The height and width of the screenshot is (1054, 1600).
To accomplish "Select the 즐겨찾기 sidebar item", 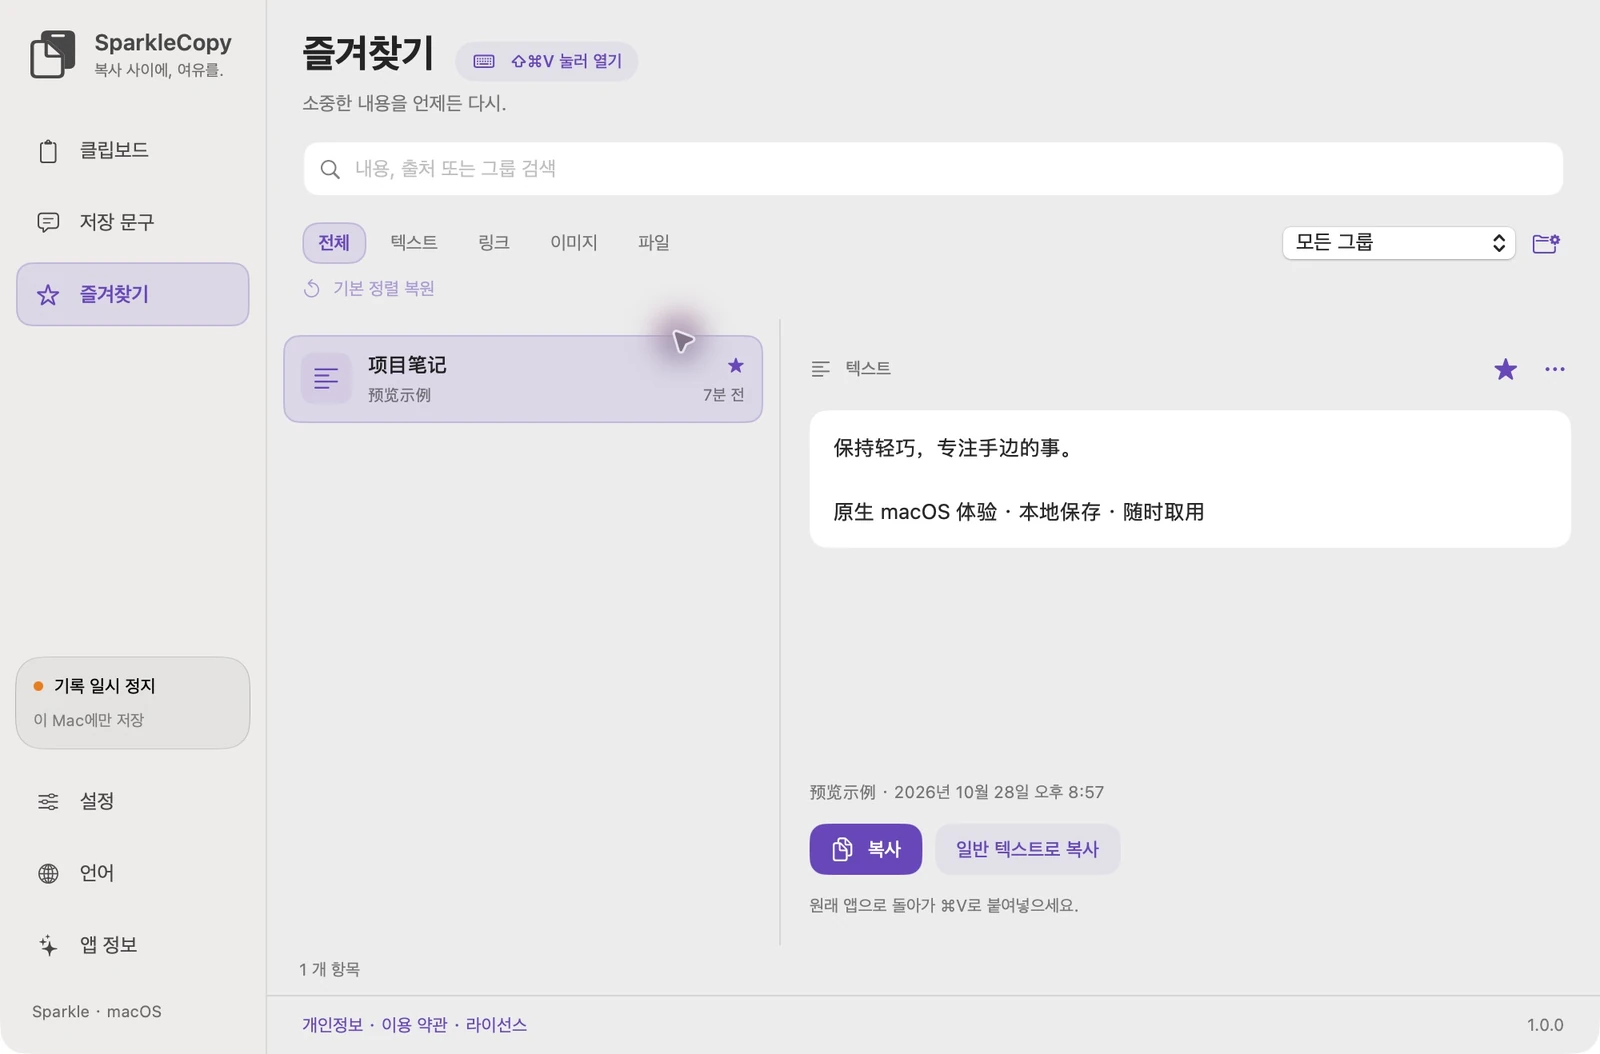I will (132, 294).
